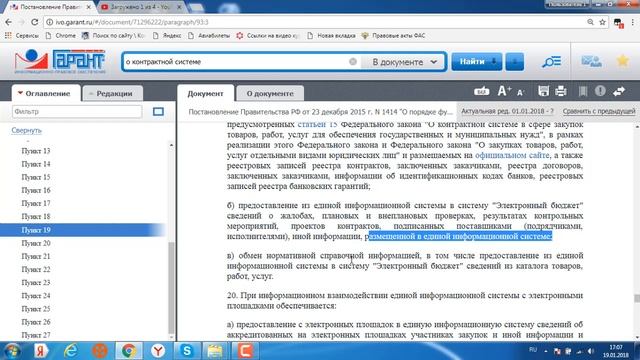Switch to the О документе tab

click(270, 93)
